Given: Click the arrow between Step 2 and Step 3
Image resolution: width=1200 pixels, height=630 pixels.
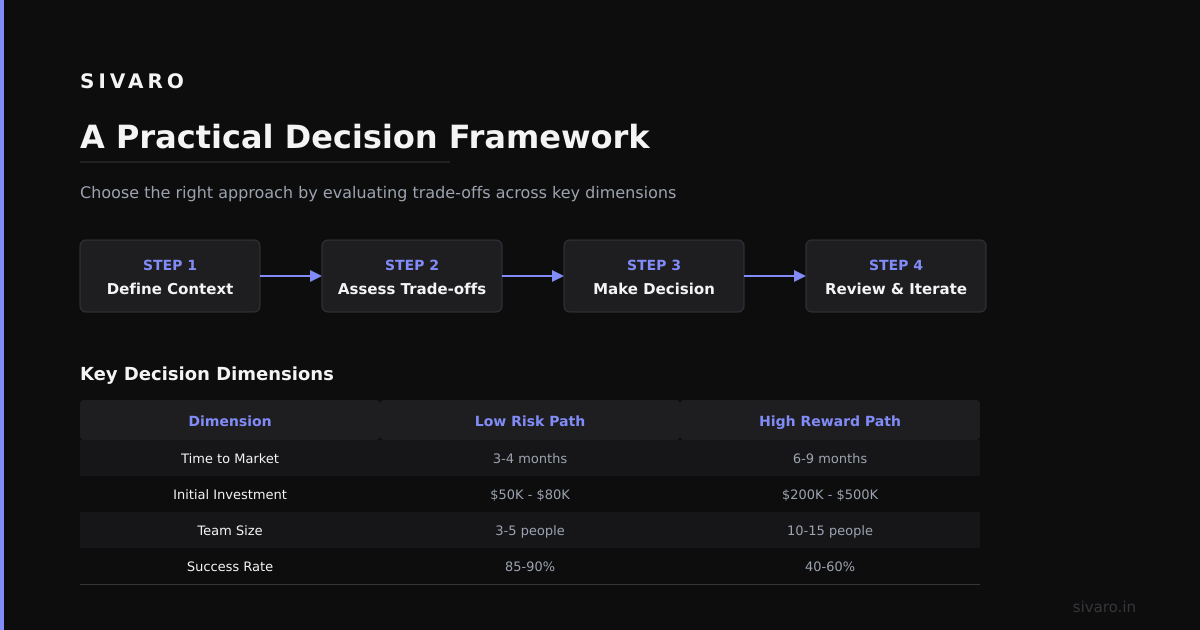Looking at the screenshot, I should pyautogui.click(x=533, y=276).
